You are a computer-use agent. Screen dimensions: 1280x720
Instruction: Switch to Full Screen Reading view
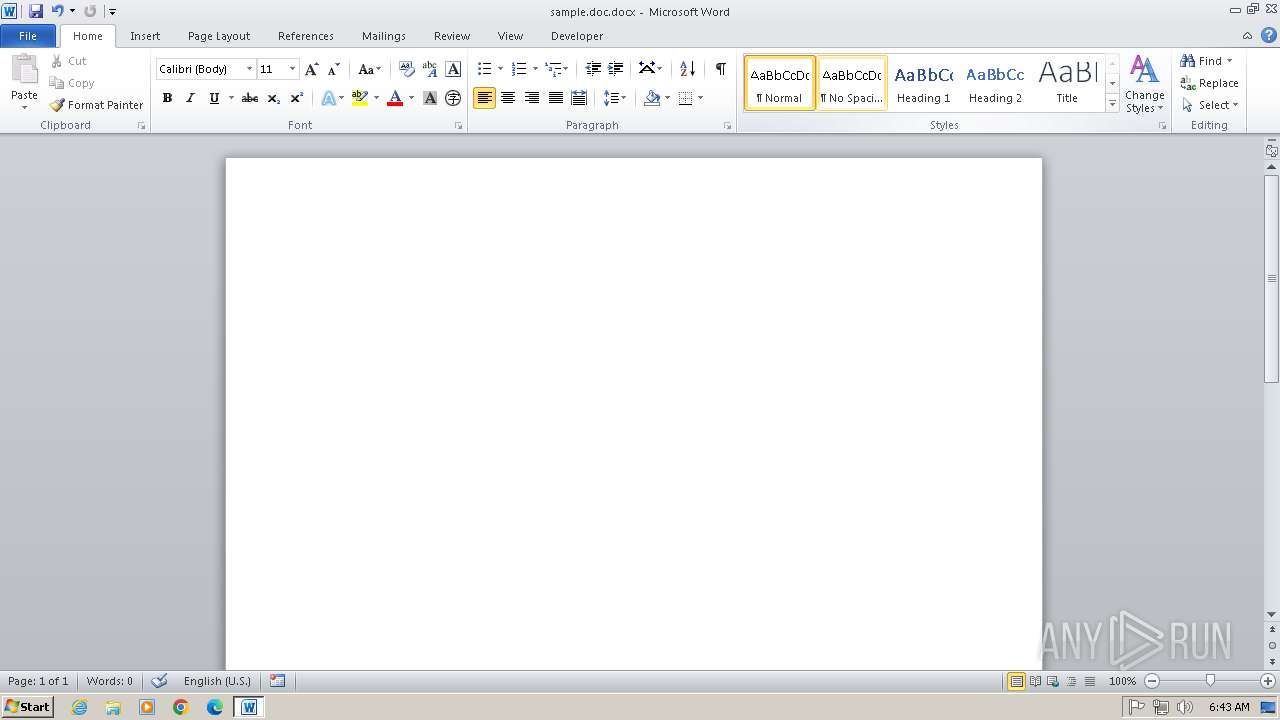pos(1035,681)
